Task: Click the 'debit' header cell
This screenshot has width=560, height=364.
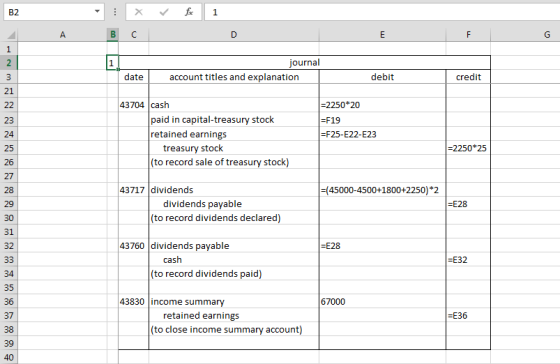Action: [x=382, y=77]
